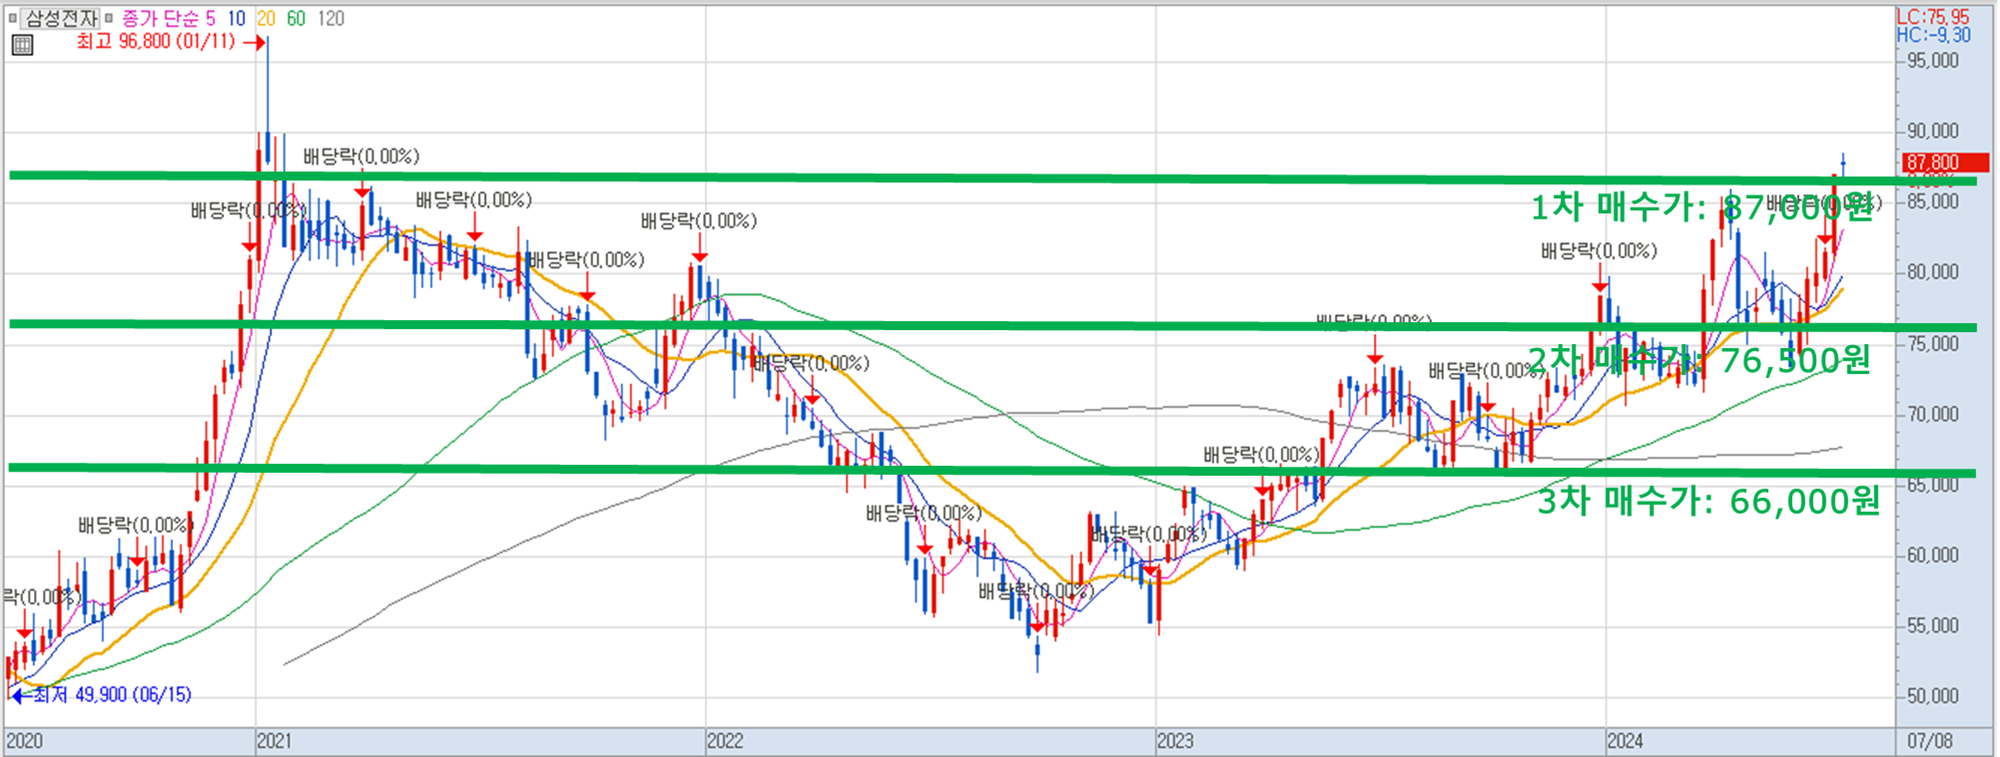
Task: Click the 65,000 price axis label
Action: pyautogui.click(x=1932, y=484)
